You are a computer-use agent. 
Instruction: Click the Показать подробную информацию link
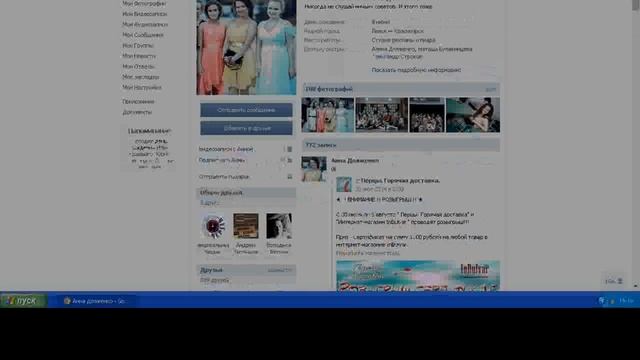coord(416,70)
